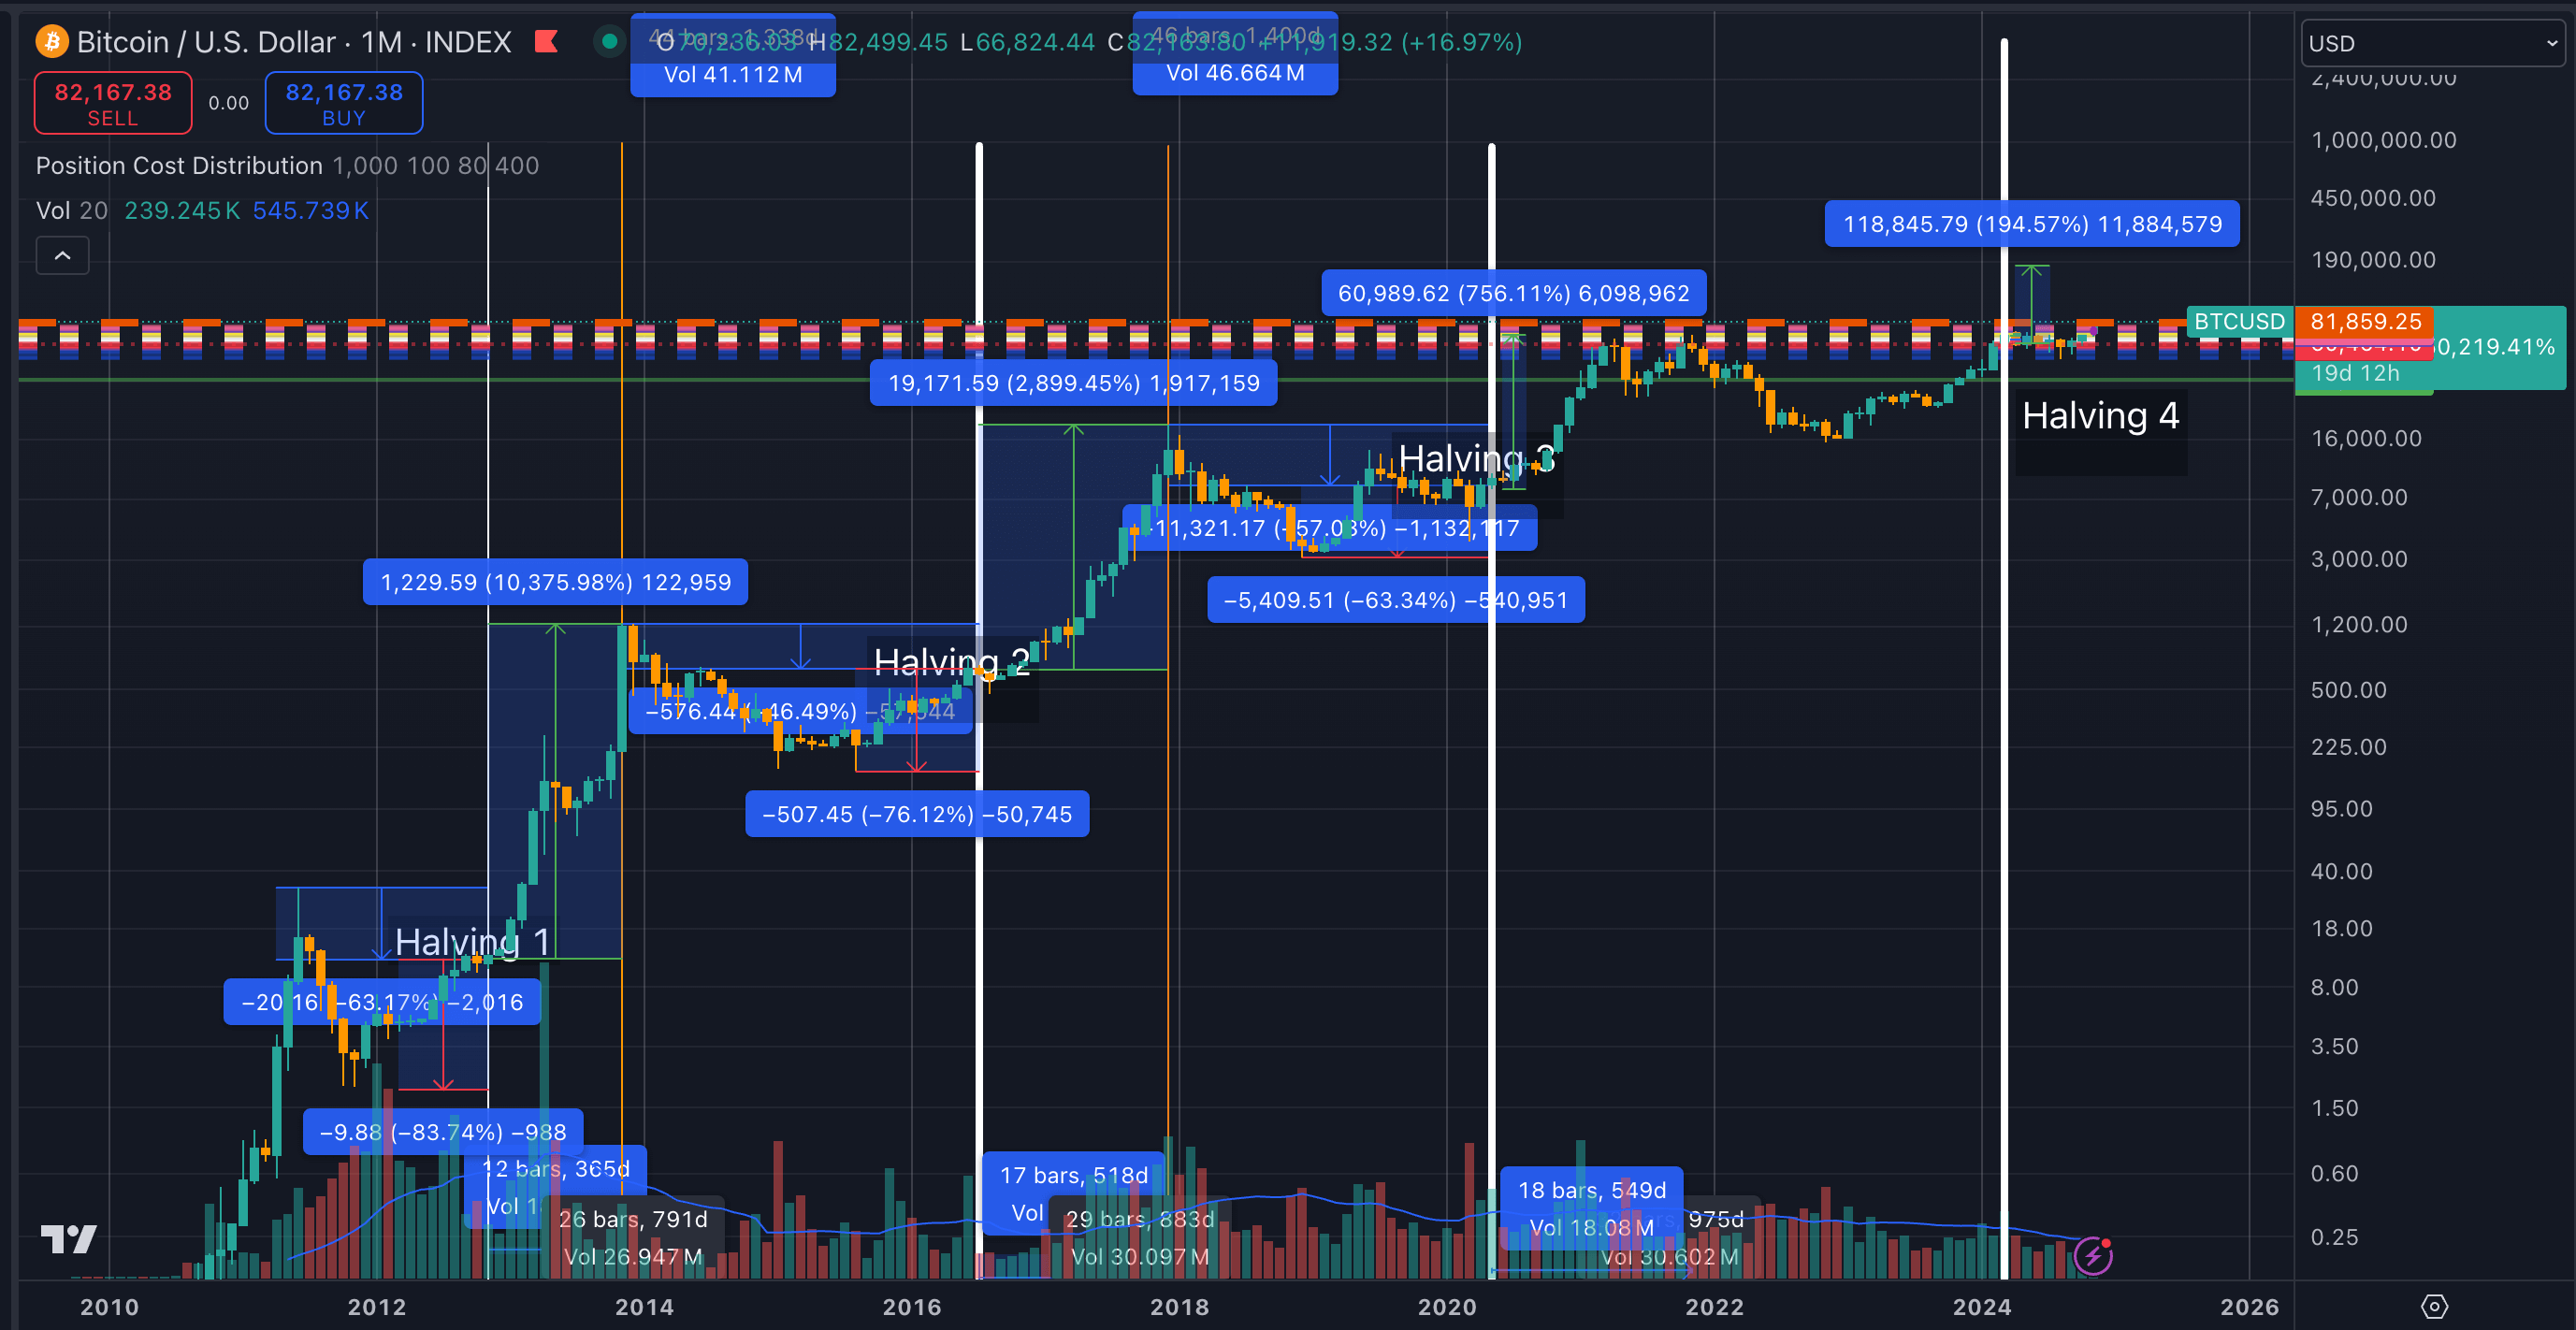
Task: Select the white vertical line at Halving 2
Action: (979, 710)
